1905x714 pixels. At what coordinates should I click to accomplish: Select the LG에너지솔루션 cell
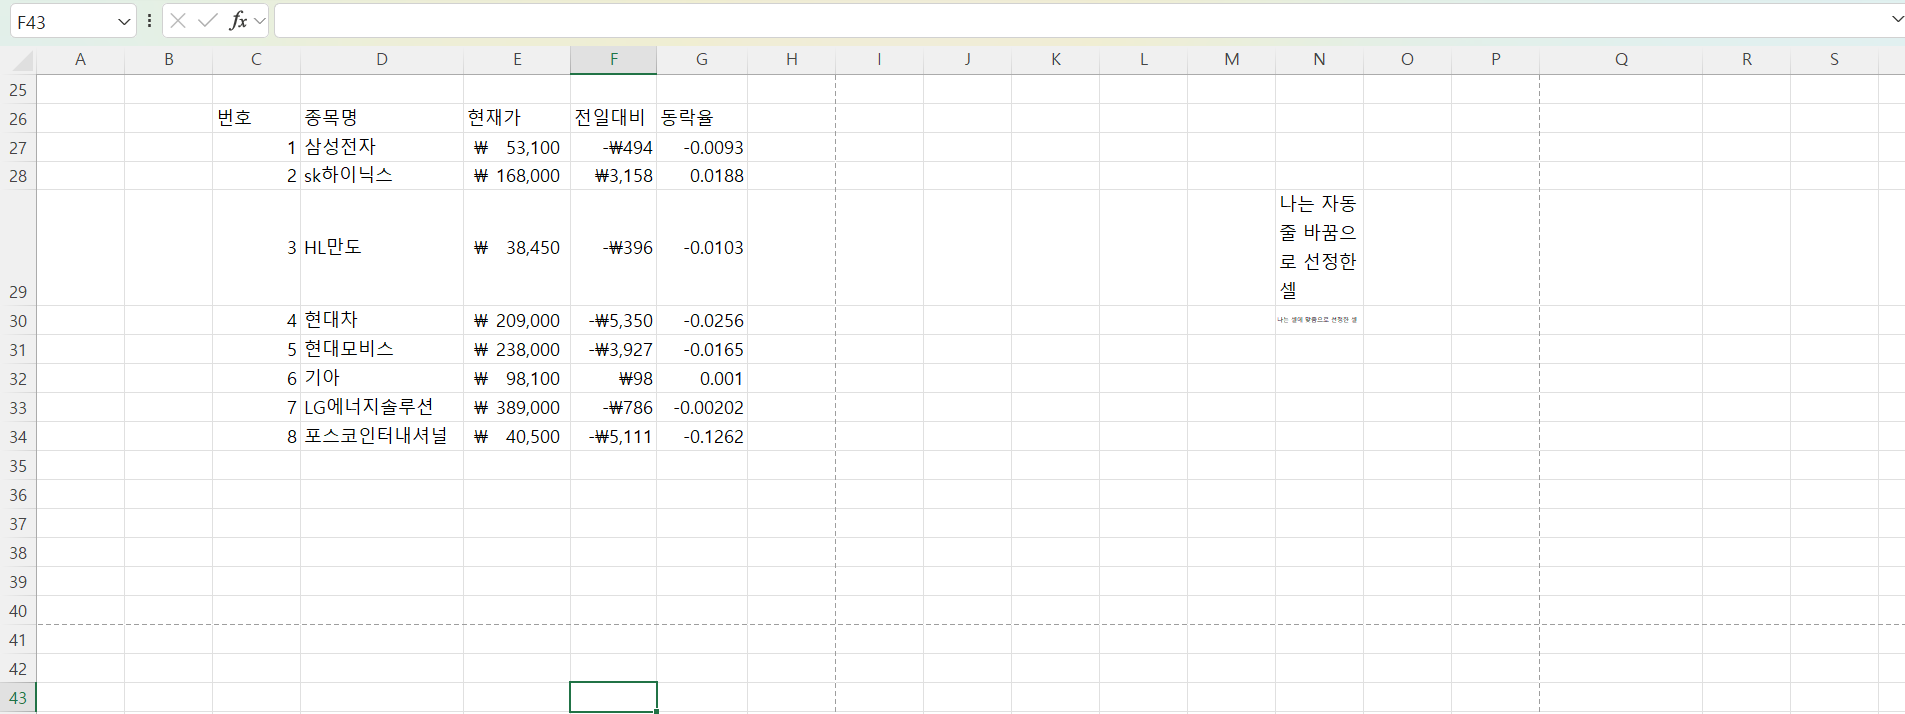(382, 407)
